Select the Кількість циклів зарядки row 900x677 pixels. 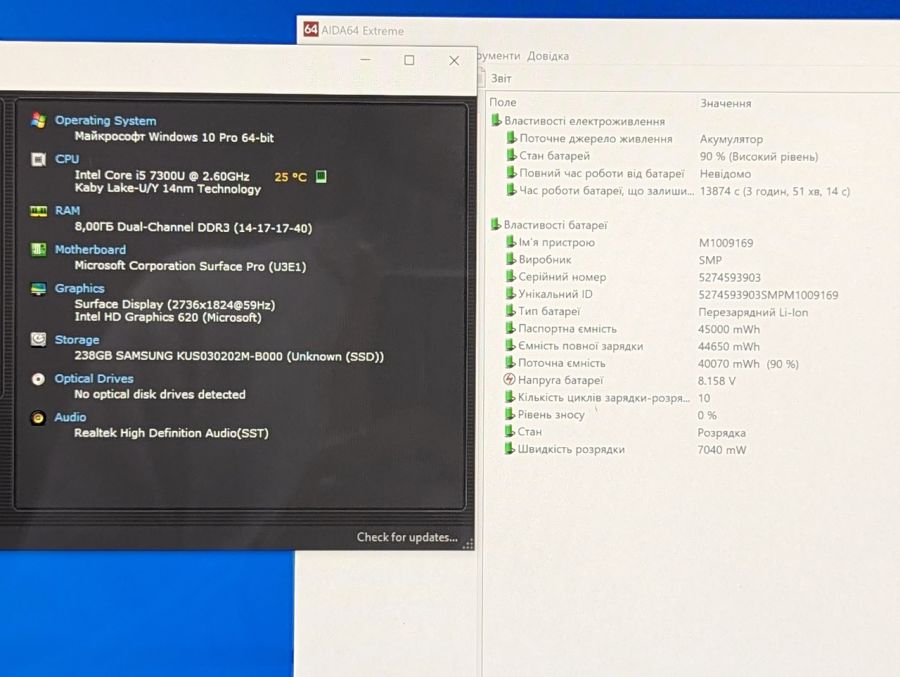pyautogui.click(x=608, y=397)
